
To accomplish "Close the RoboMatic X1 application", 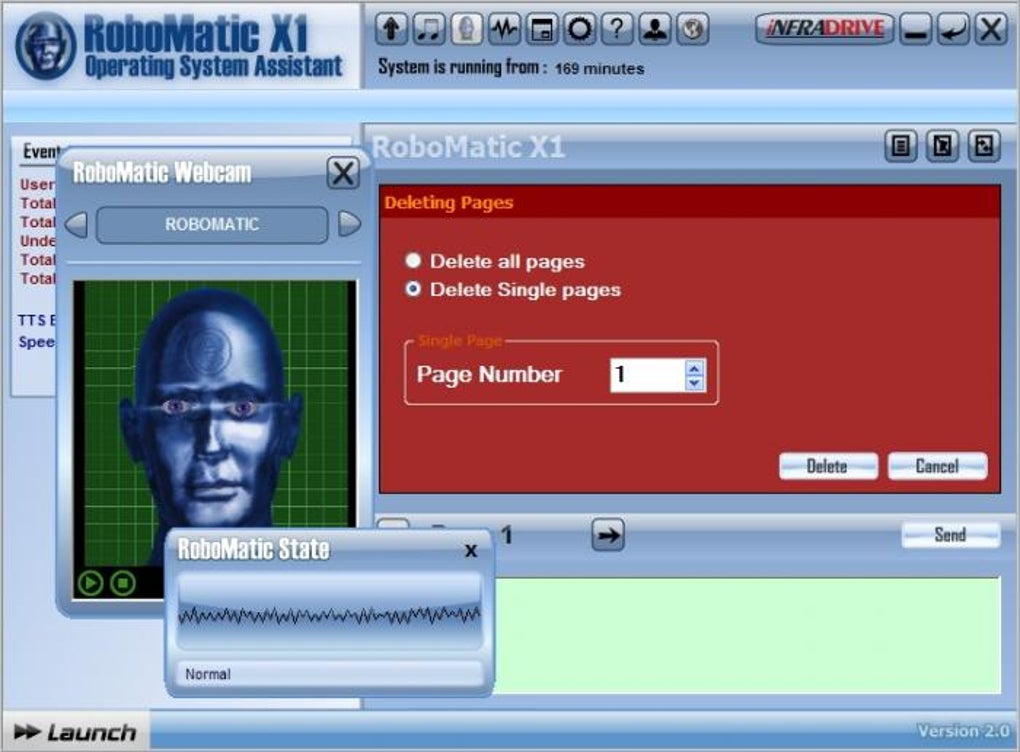I will 991,29.
